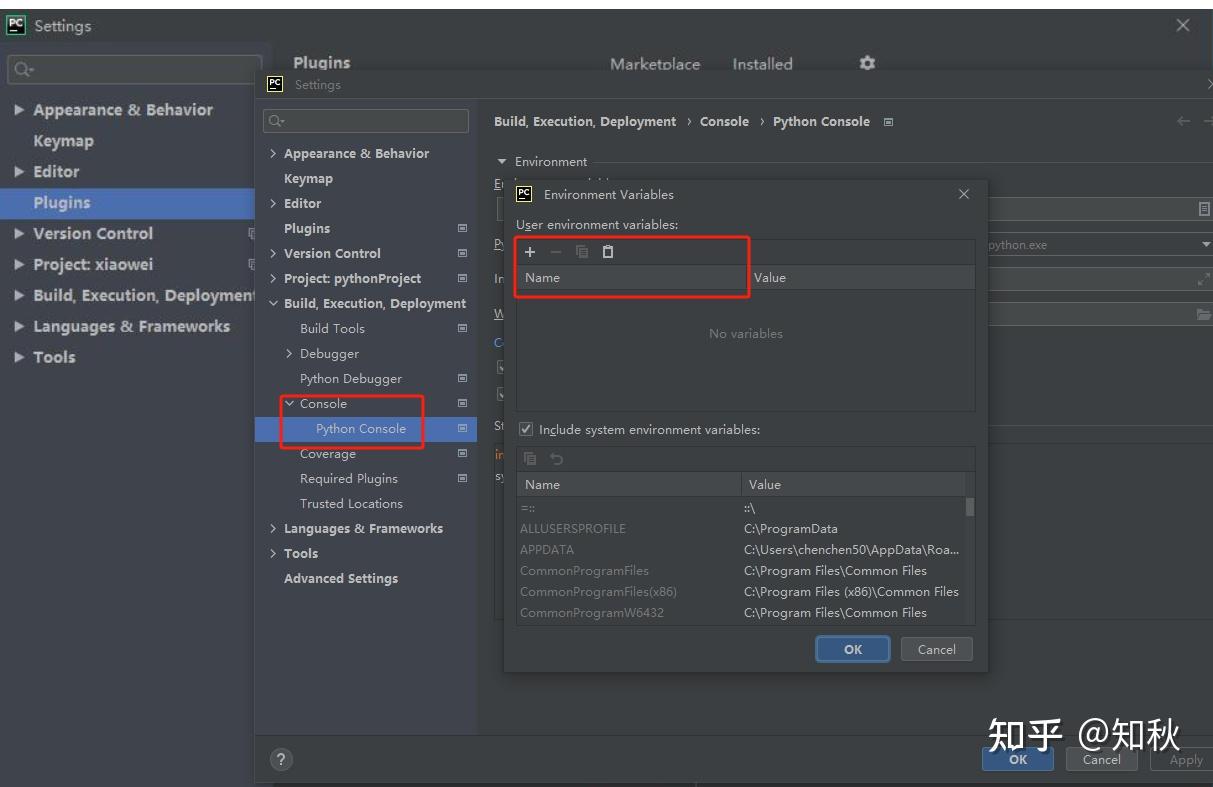Click OK in the Settings dialog footer

click(1018, 759)
